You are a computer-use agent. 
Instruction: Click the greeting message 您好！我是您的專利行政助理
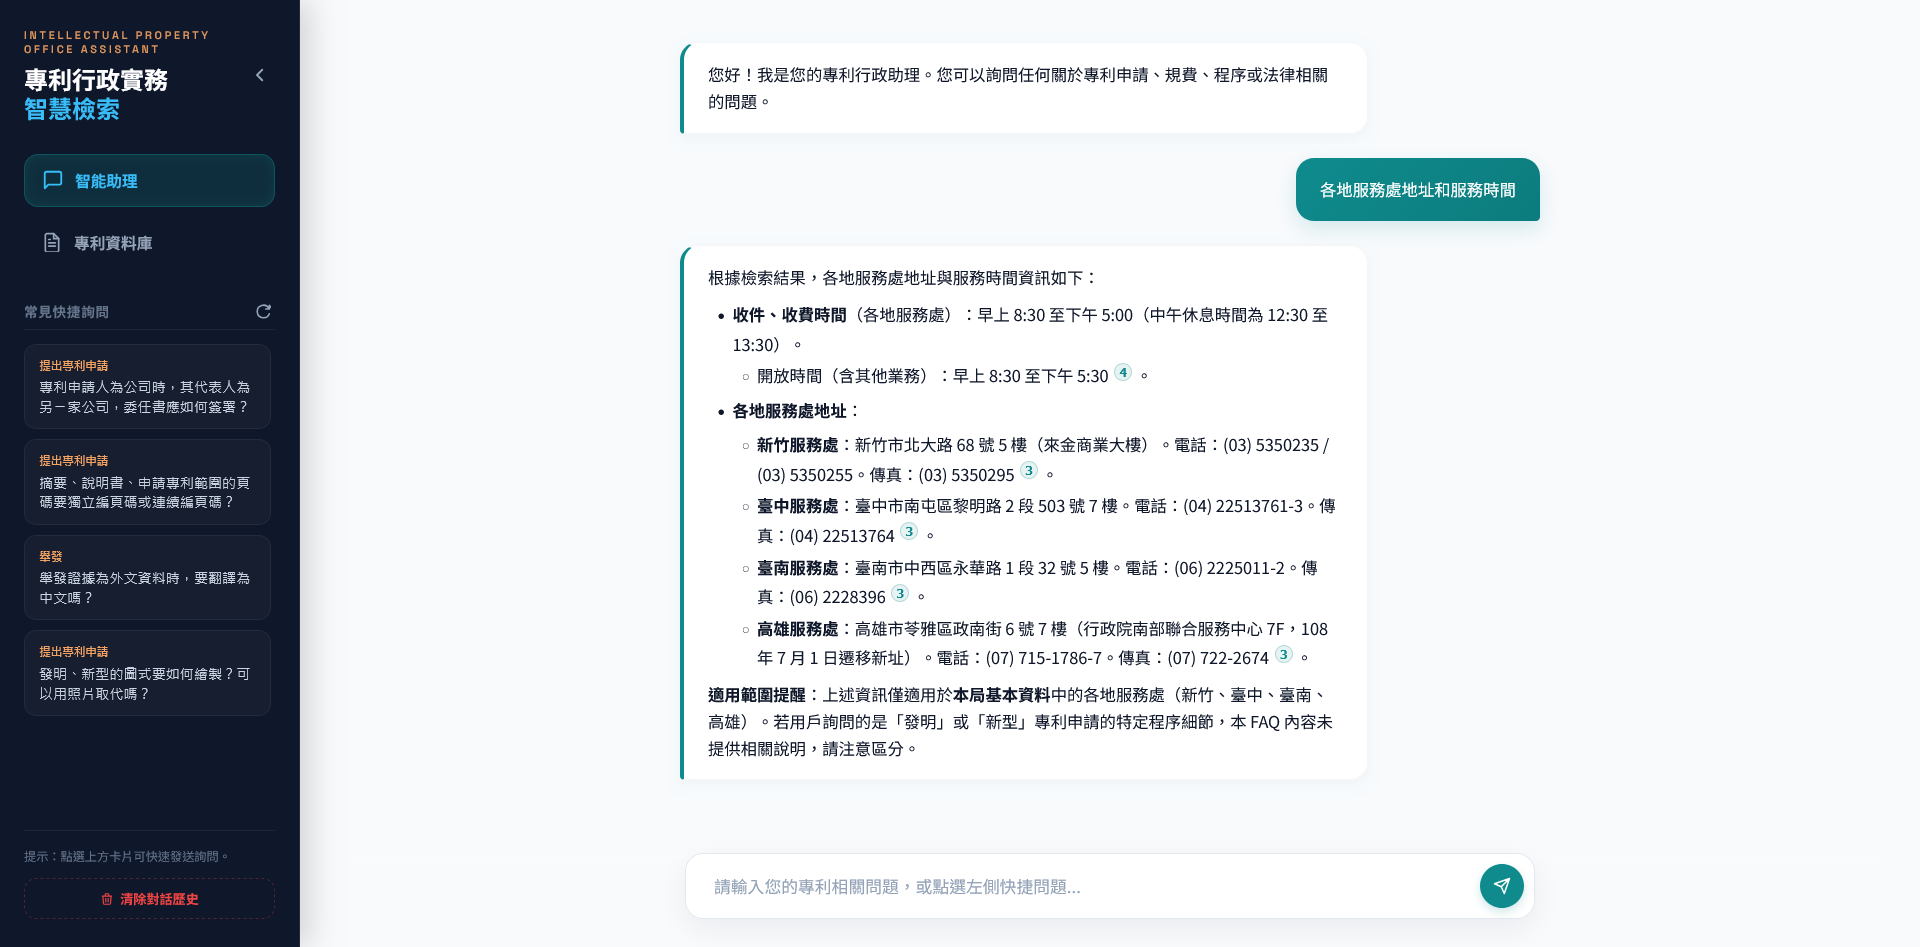1024,88
